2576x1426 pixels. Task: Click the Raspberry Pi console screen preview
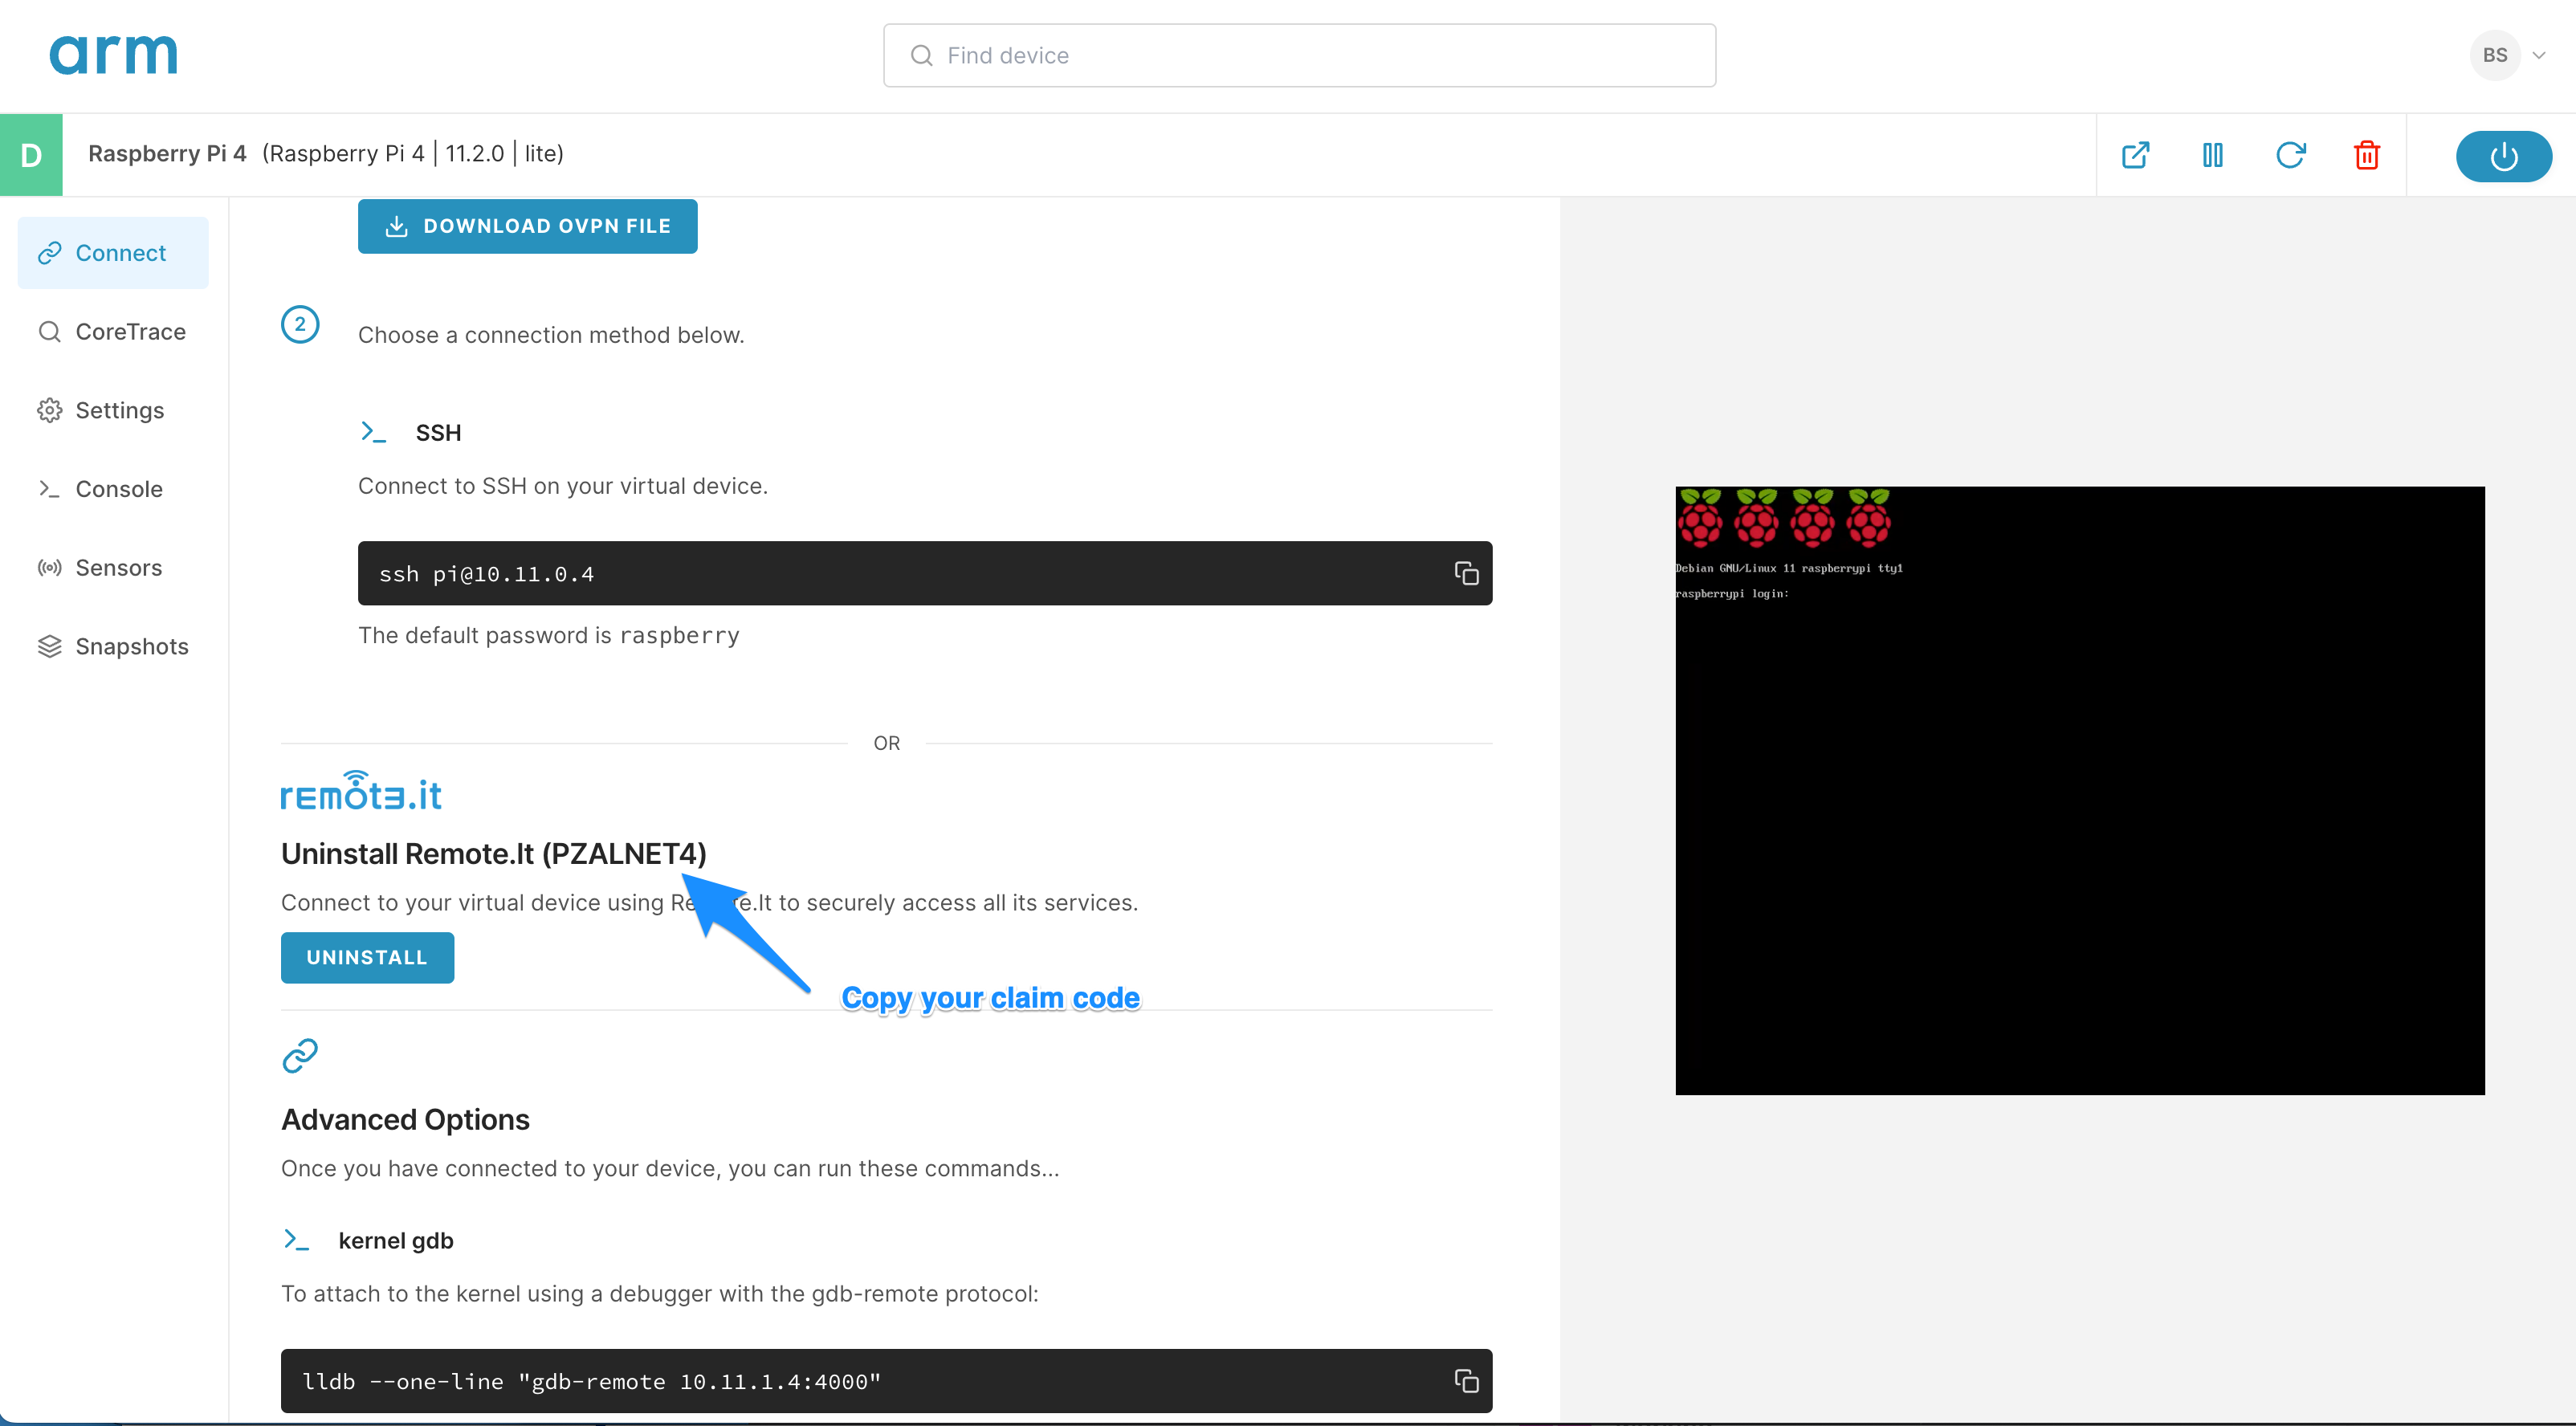point(2079,790)
